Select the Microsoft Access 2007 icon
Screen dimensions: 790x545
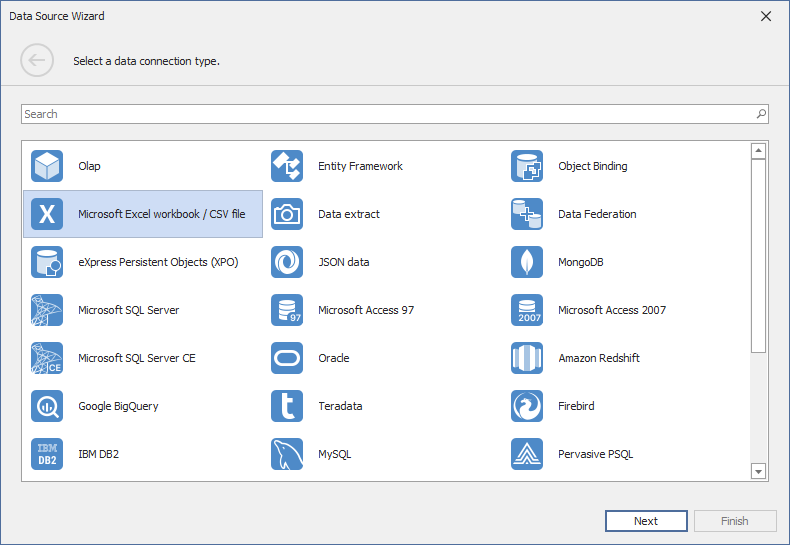click(526, 310)
